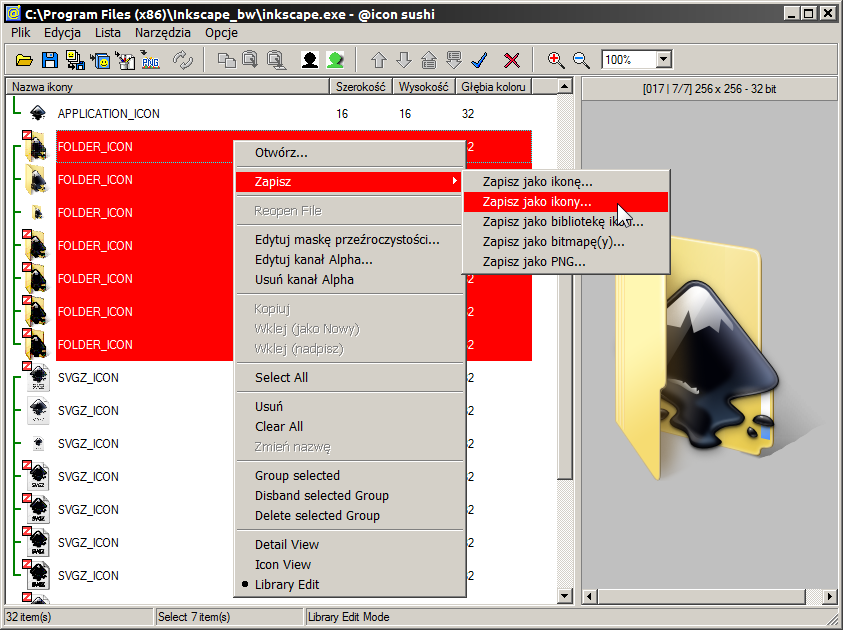Click the paste overwrite toolbar icon
The height and width of the screenshot is (630, 843).
[x=276, y=60]
